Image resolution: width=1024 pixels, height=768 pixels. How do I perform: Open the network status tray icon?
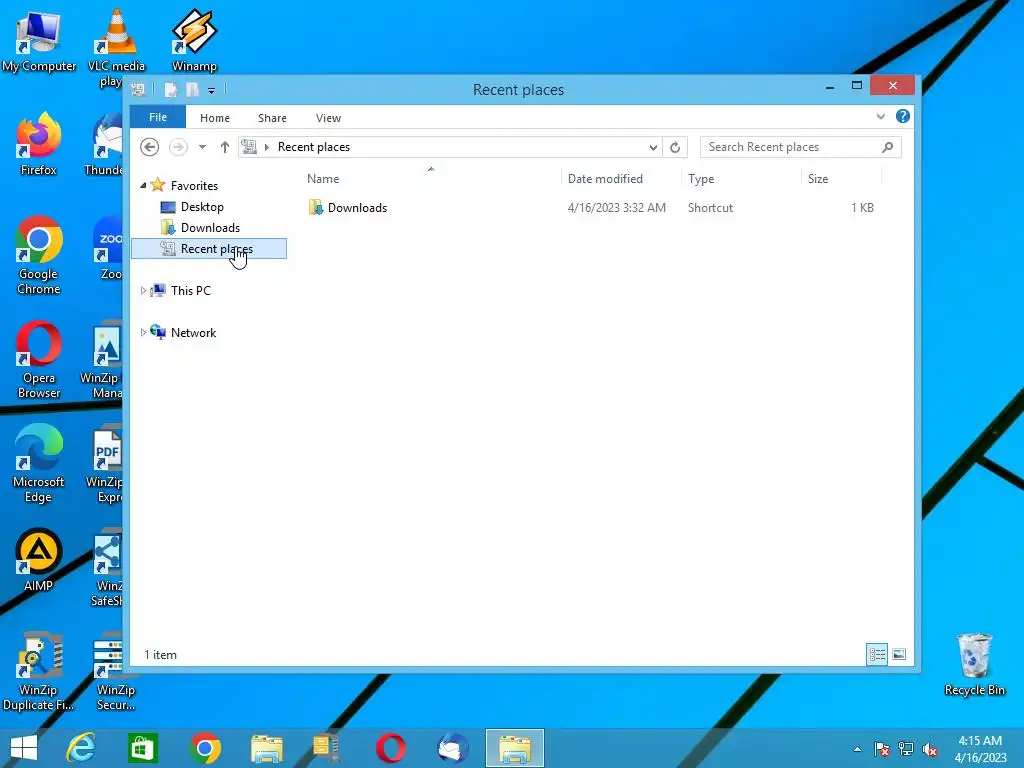point(906,749)
